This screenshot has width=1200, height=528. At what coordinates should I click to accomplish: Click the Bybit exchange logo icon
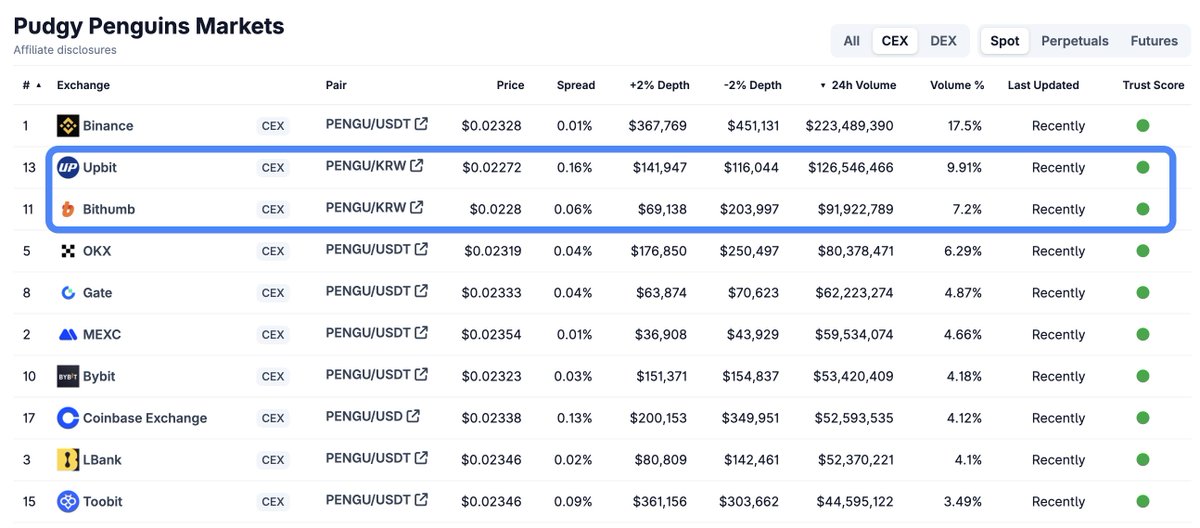pos(68,376)
